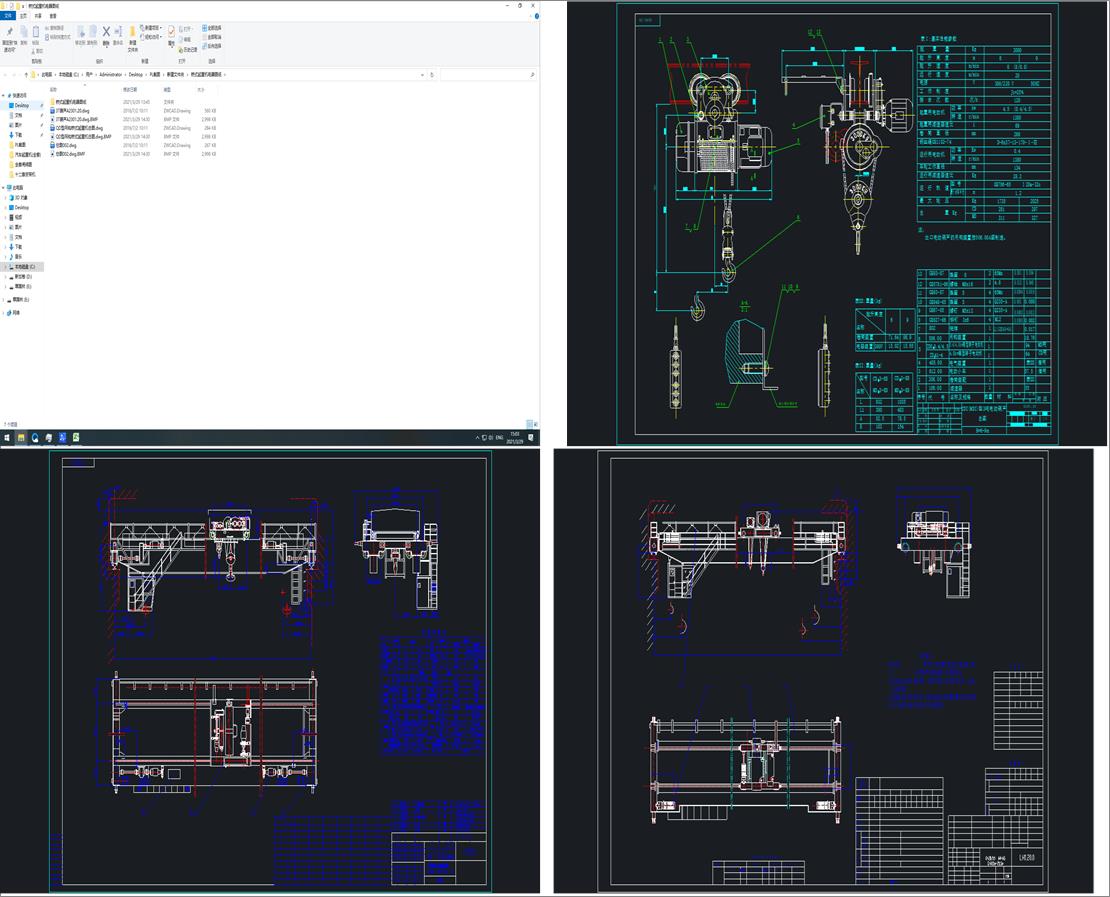
Task: Click the Rename icon in ribbon
Action: pyautogui.click(x=118, y=31)
